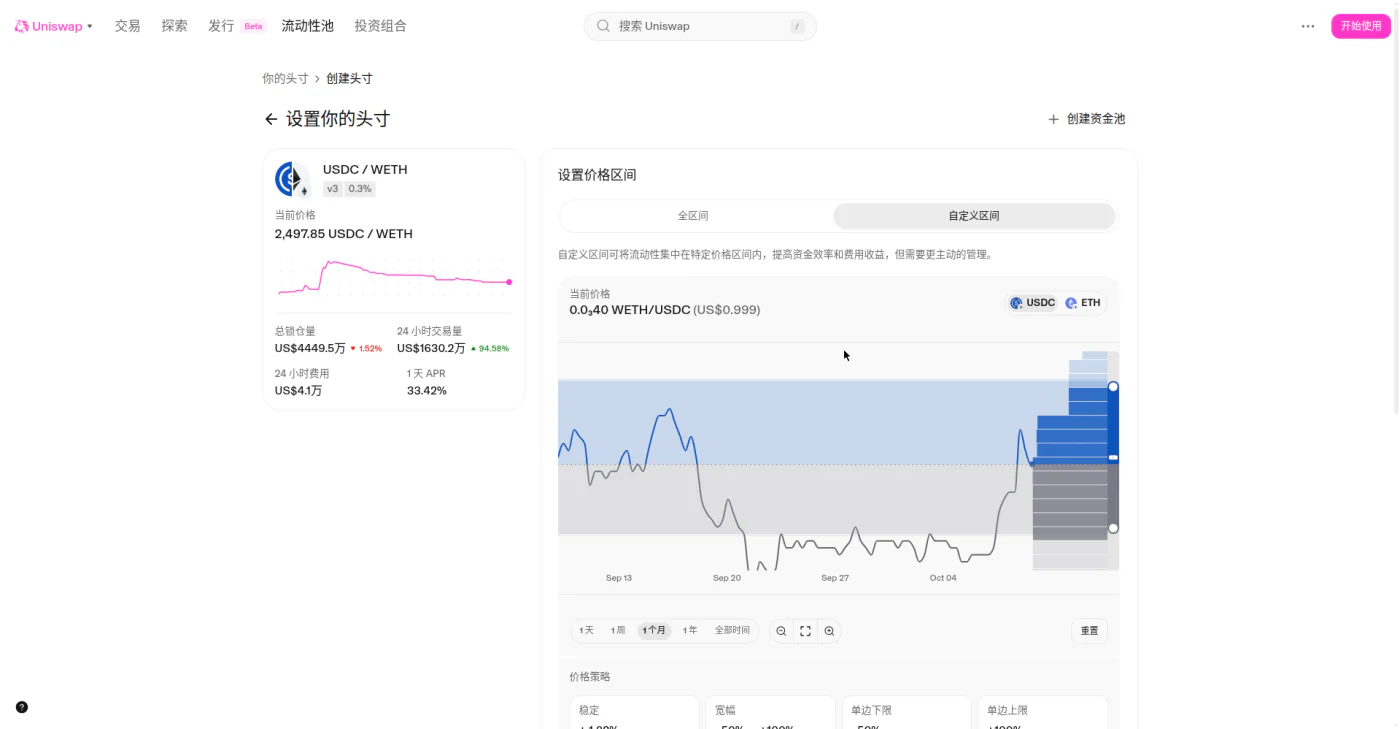The height and width of the screenshot is (729, 1400).
Task: Go to 投资组合 page
Action: pos(380,26)
